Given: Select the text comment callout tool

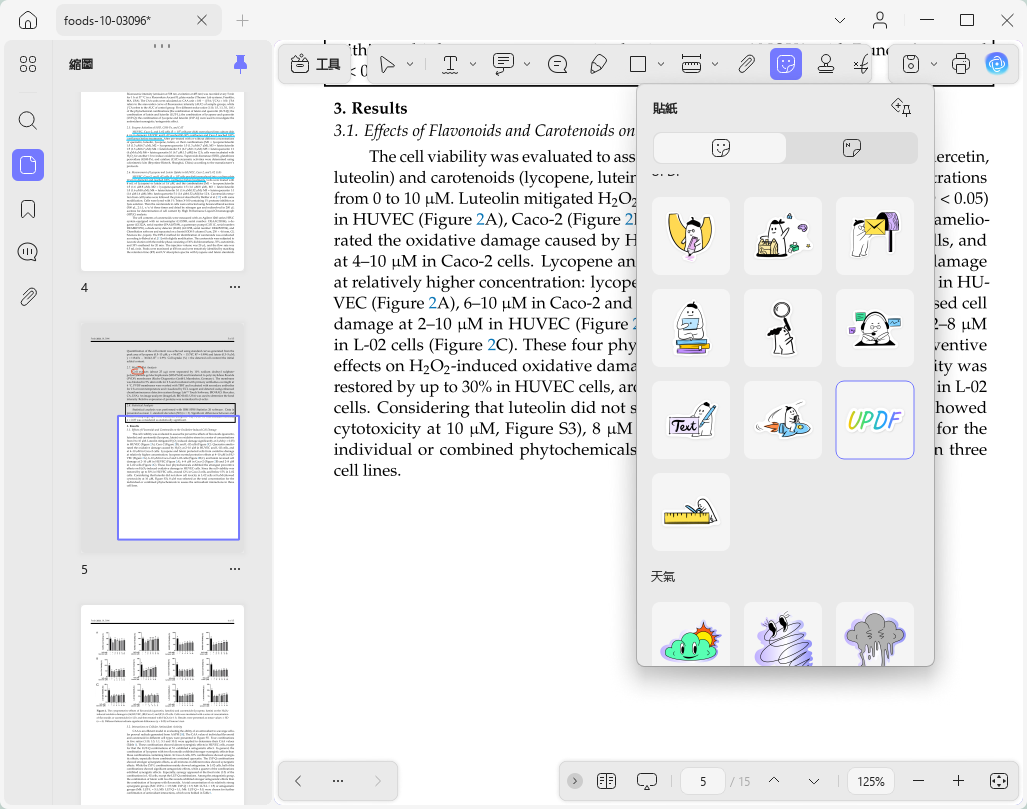Looking at the screenshot, I should (x=503, y=64).
